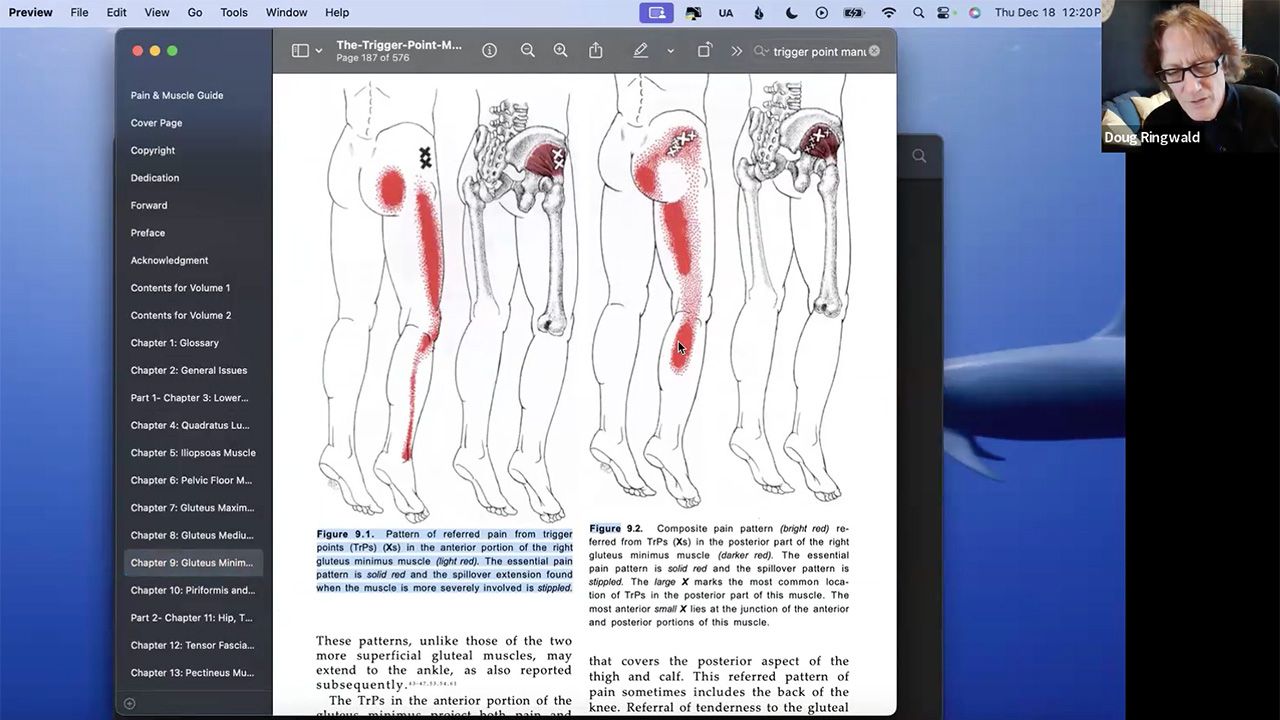The height and width of the screenshot is (720, 1280).
Task: Add new item with sidebar plus button
Action: [x=129, y=704]
